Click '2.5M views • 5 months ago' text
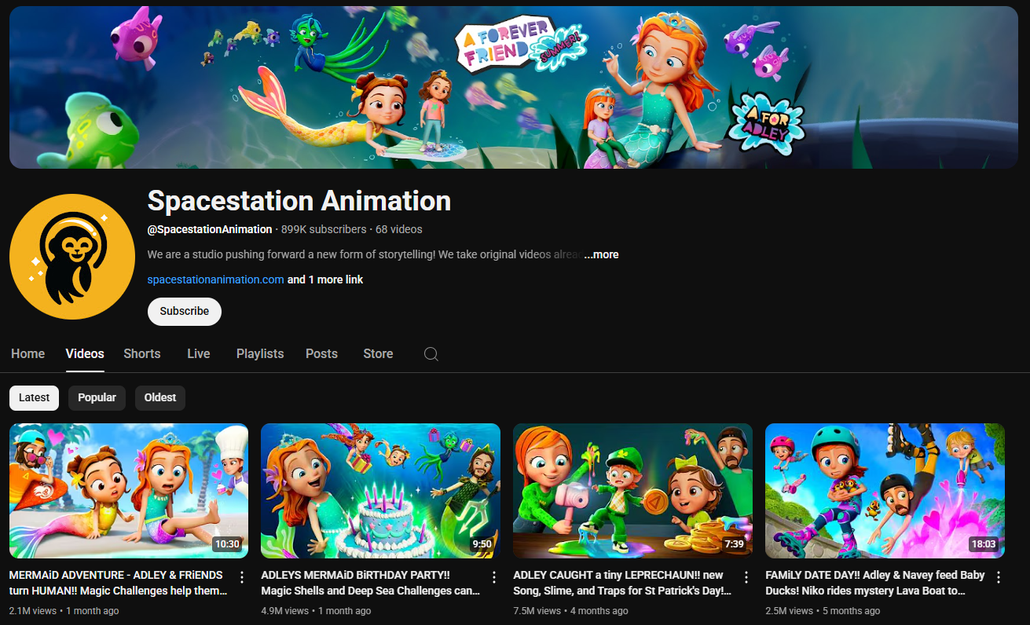The width and height of the screenshot is (1030, 625). click(822, 611)
